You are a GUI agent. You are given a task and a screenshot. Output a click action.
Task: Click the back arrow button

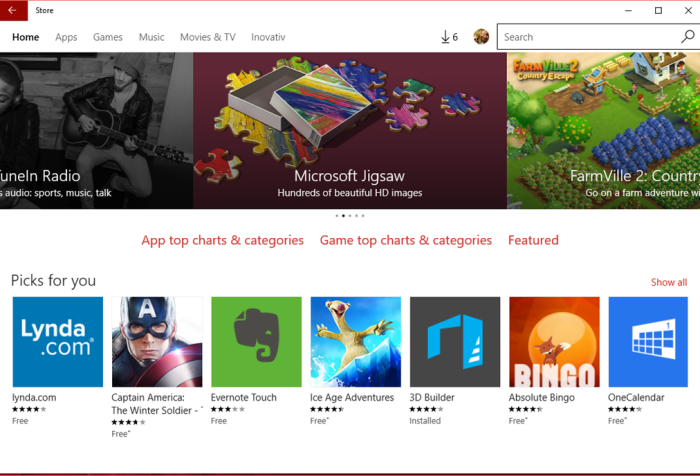tap(14, 11)
